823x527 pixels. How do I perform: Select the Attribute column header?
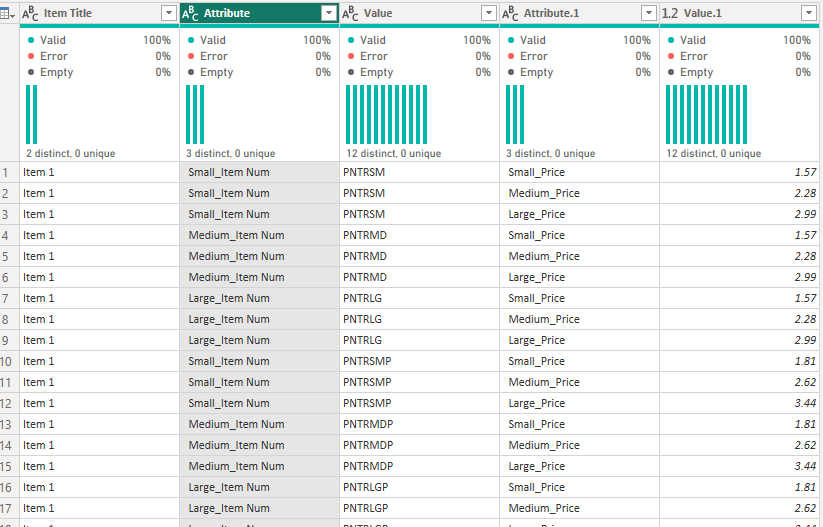pyautogui.click(x=259, y=13)
